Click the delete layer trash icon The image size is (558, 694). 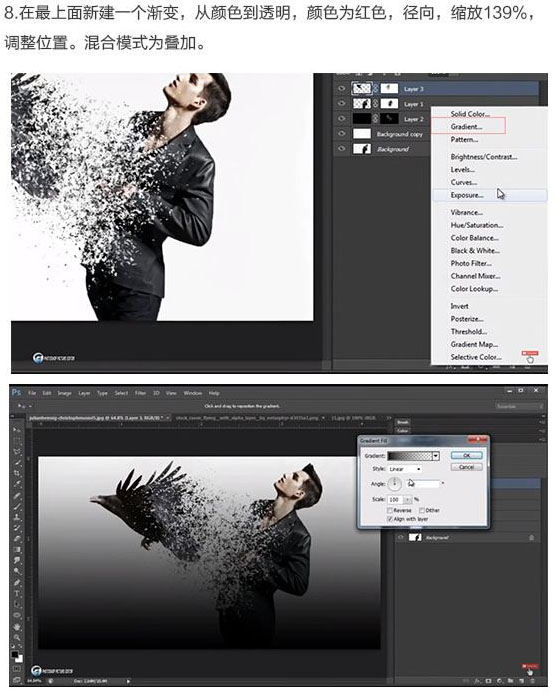tap(532, 681)
